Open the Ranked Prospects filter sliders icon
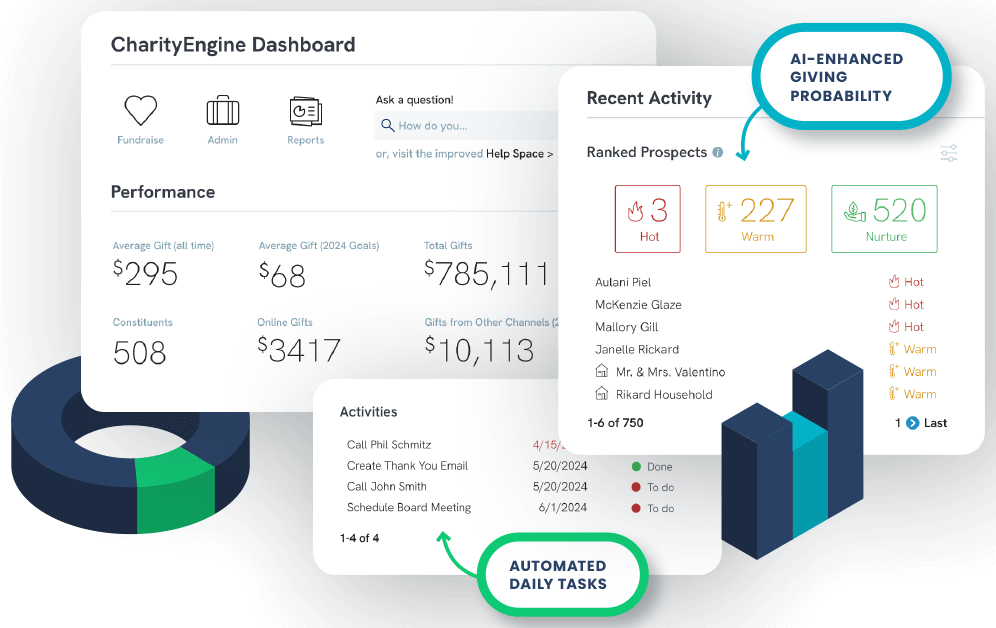996x628 pixels. pyautogui.click(x=948, y=153)
